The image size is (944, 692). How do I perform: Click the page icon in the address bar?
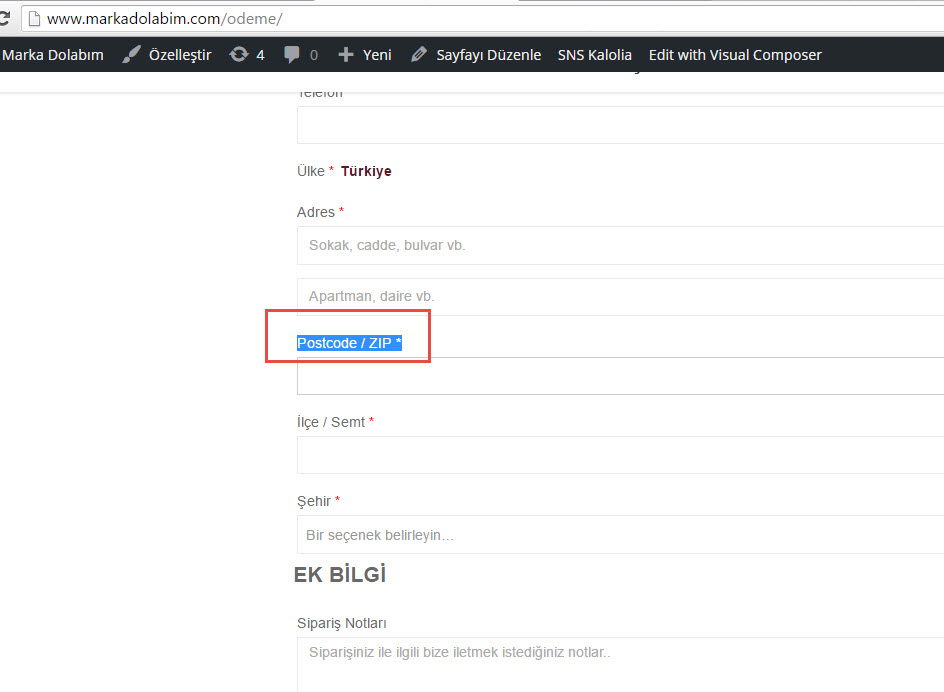click(x=33, y=18)
